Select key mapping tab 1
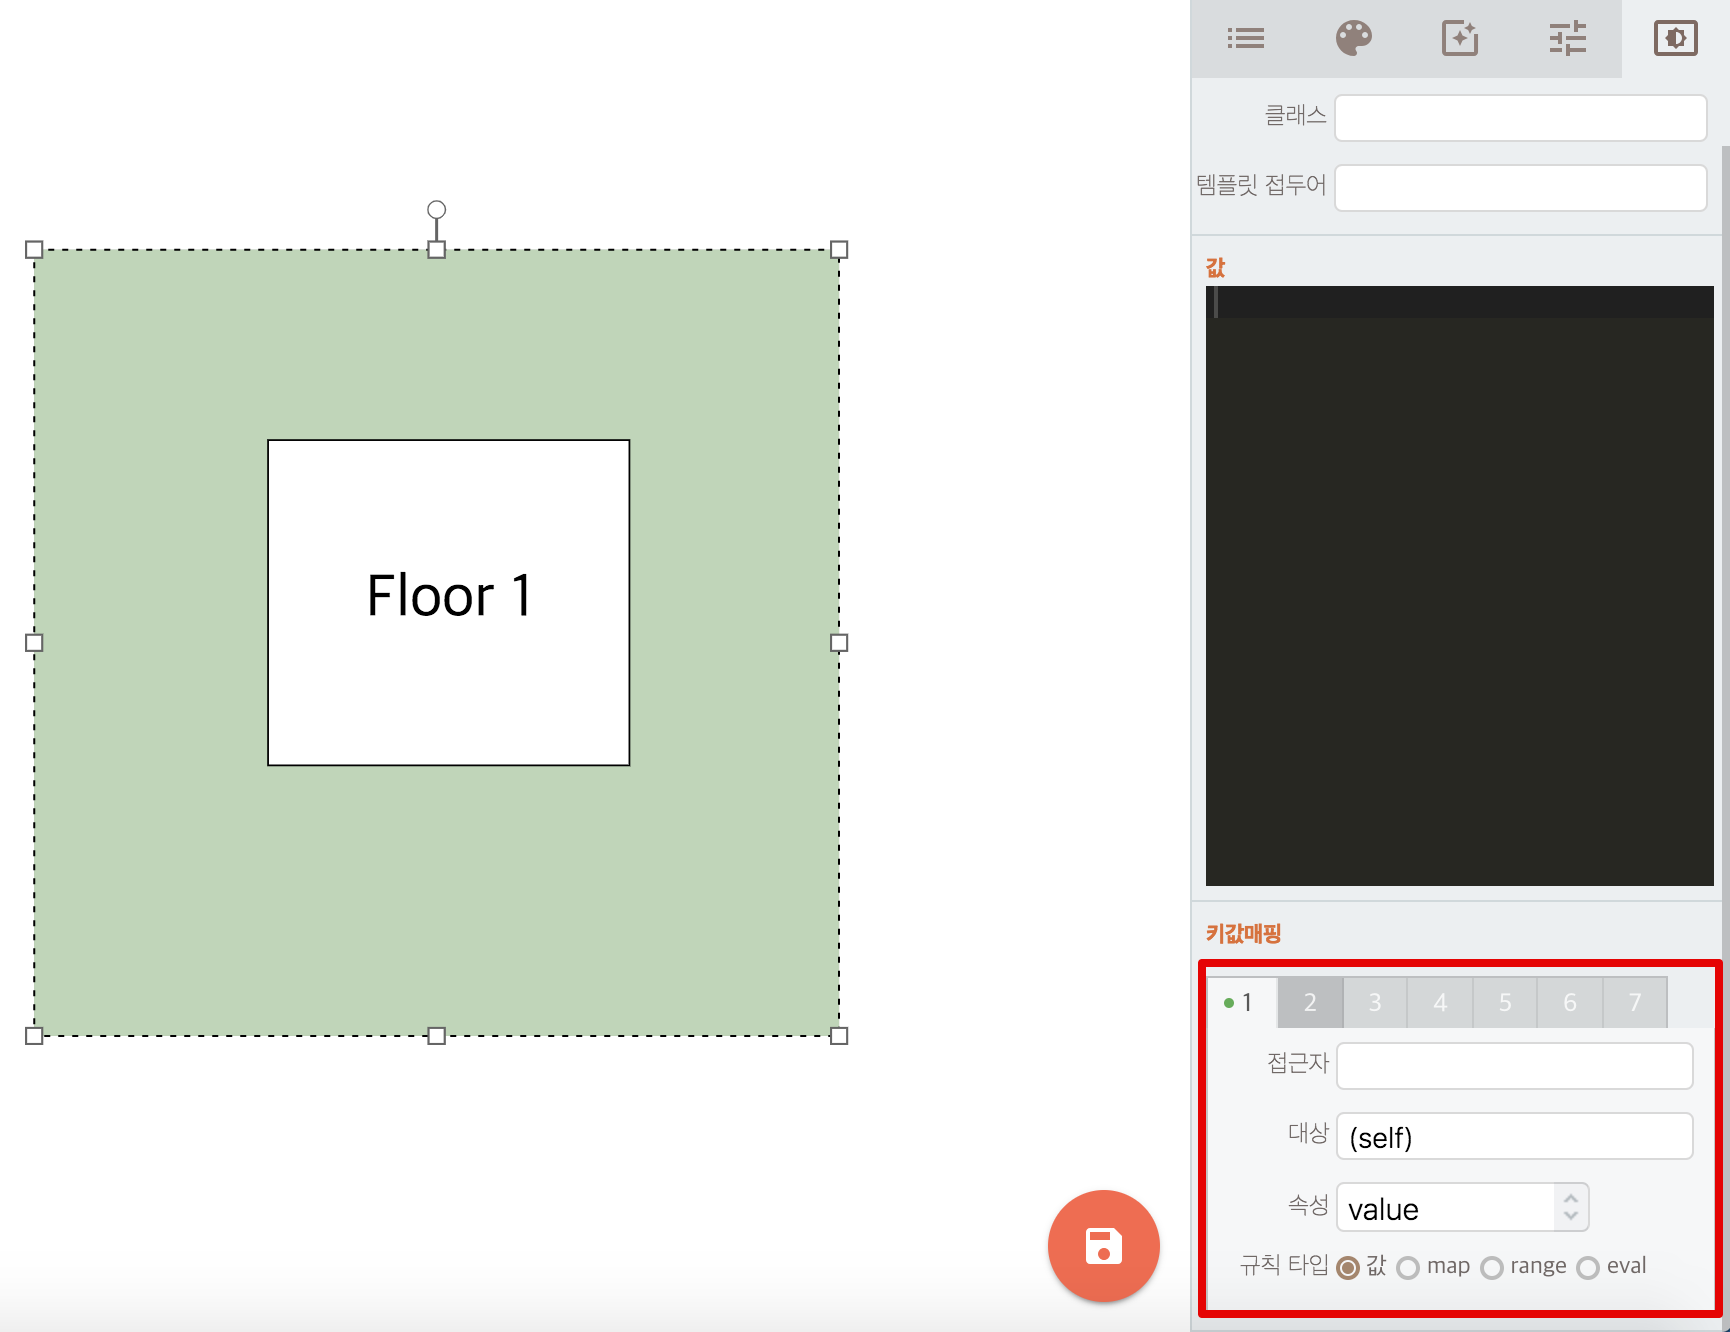 click(x=1243, y=1002)
